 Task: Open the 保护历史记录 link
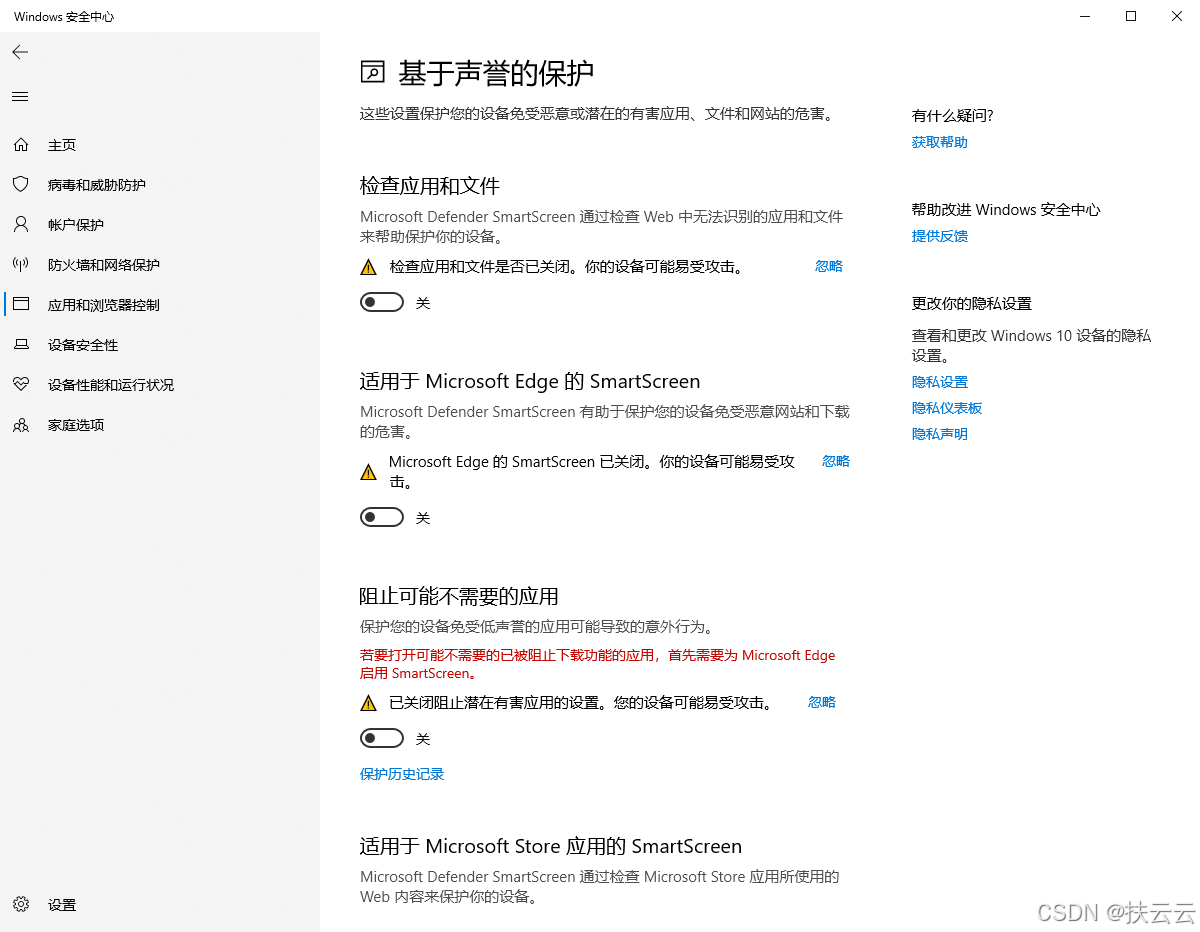click(402, 774)
